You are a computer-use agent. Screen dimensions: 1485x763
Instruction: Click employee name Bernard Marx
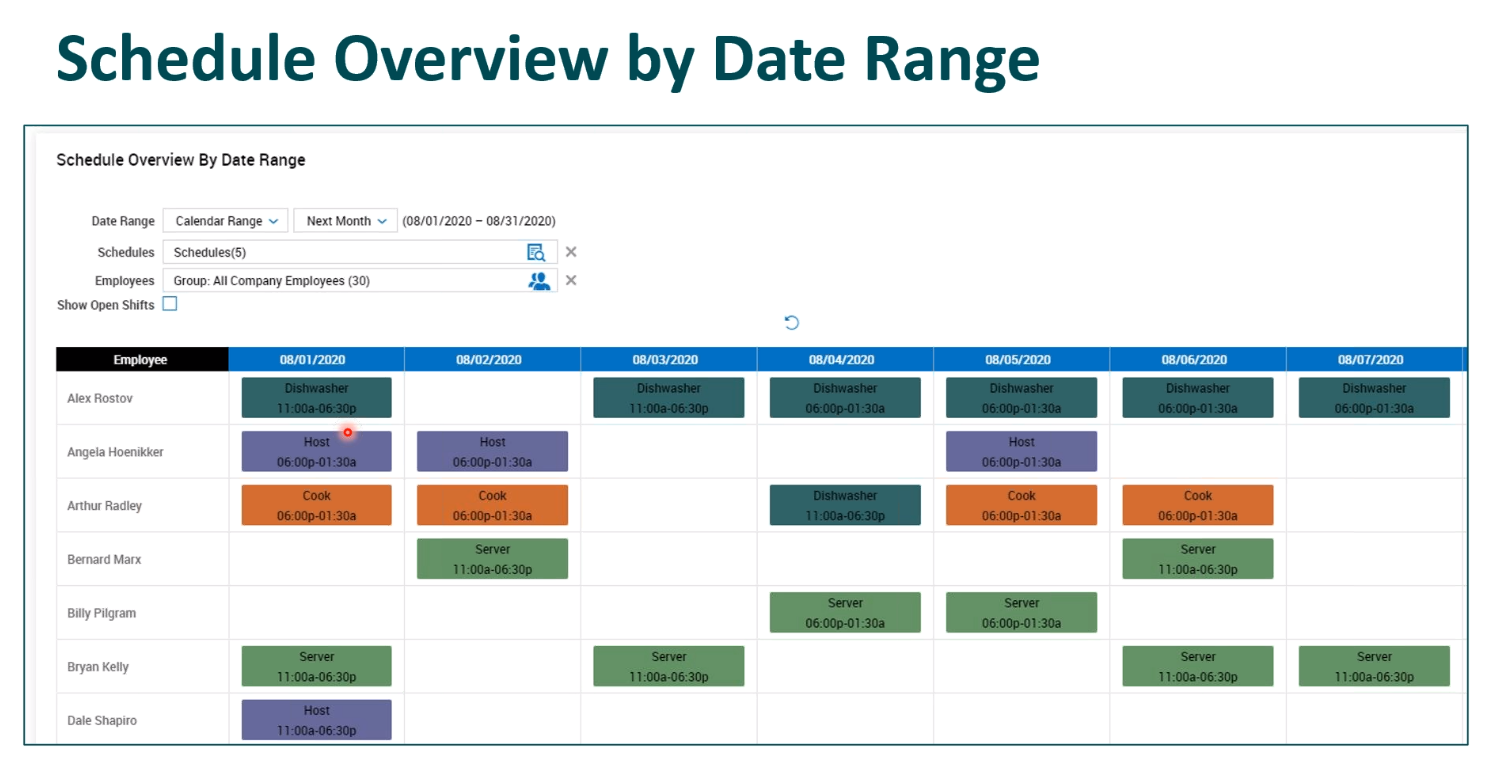click(104, 560)
